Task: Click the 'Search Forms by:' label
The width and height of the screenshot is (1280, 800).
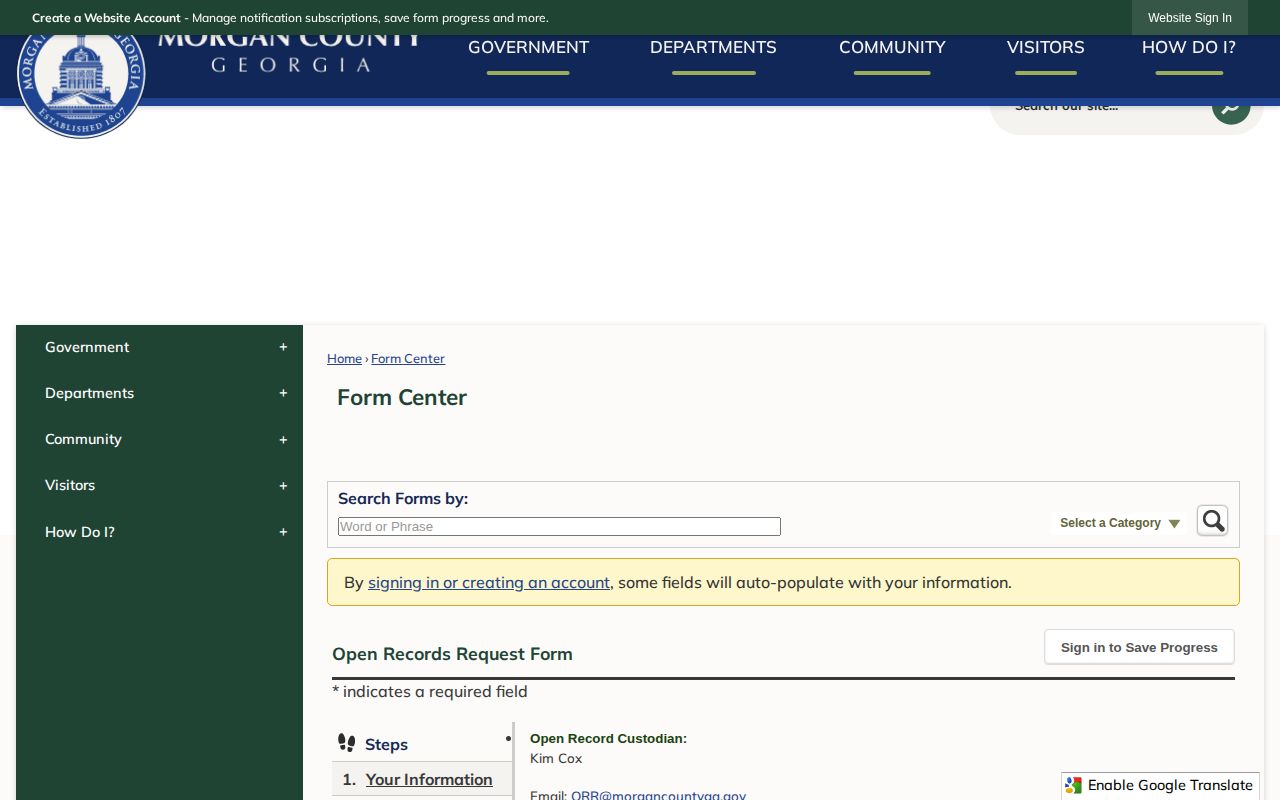Action: 403,499
